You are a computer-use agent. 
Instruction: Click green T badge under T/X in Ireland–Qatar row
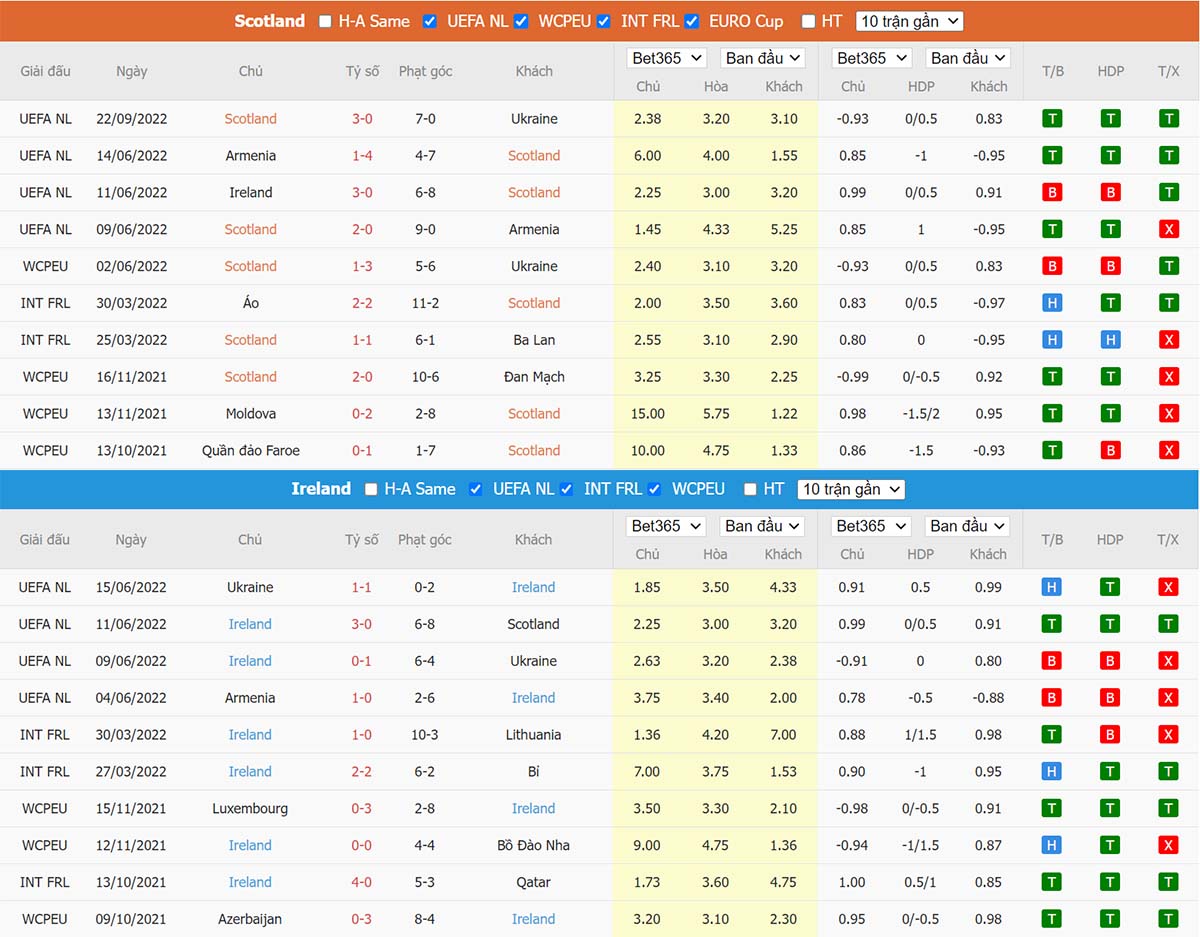tap(1168, 882)
